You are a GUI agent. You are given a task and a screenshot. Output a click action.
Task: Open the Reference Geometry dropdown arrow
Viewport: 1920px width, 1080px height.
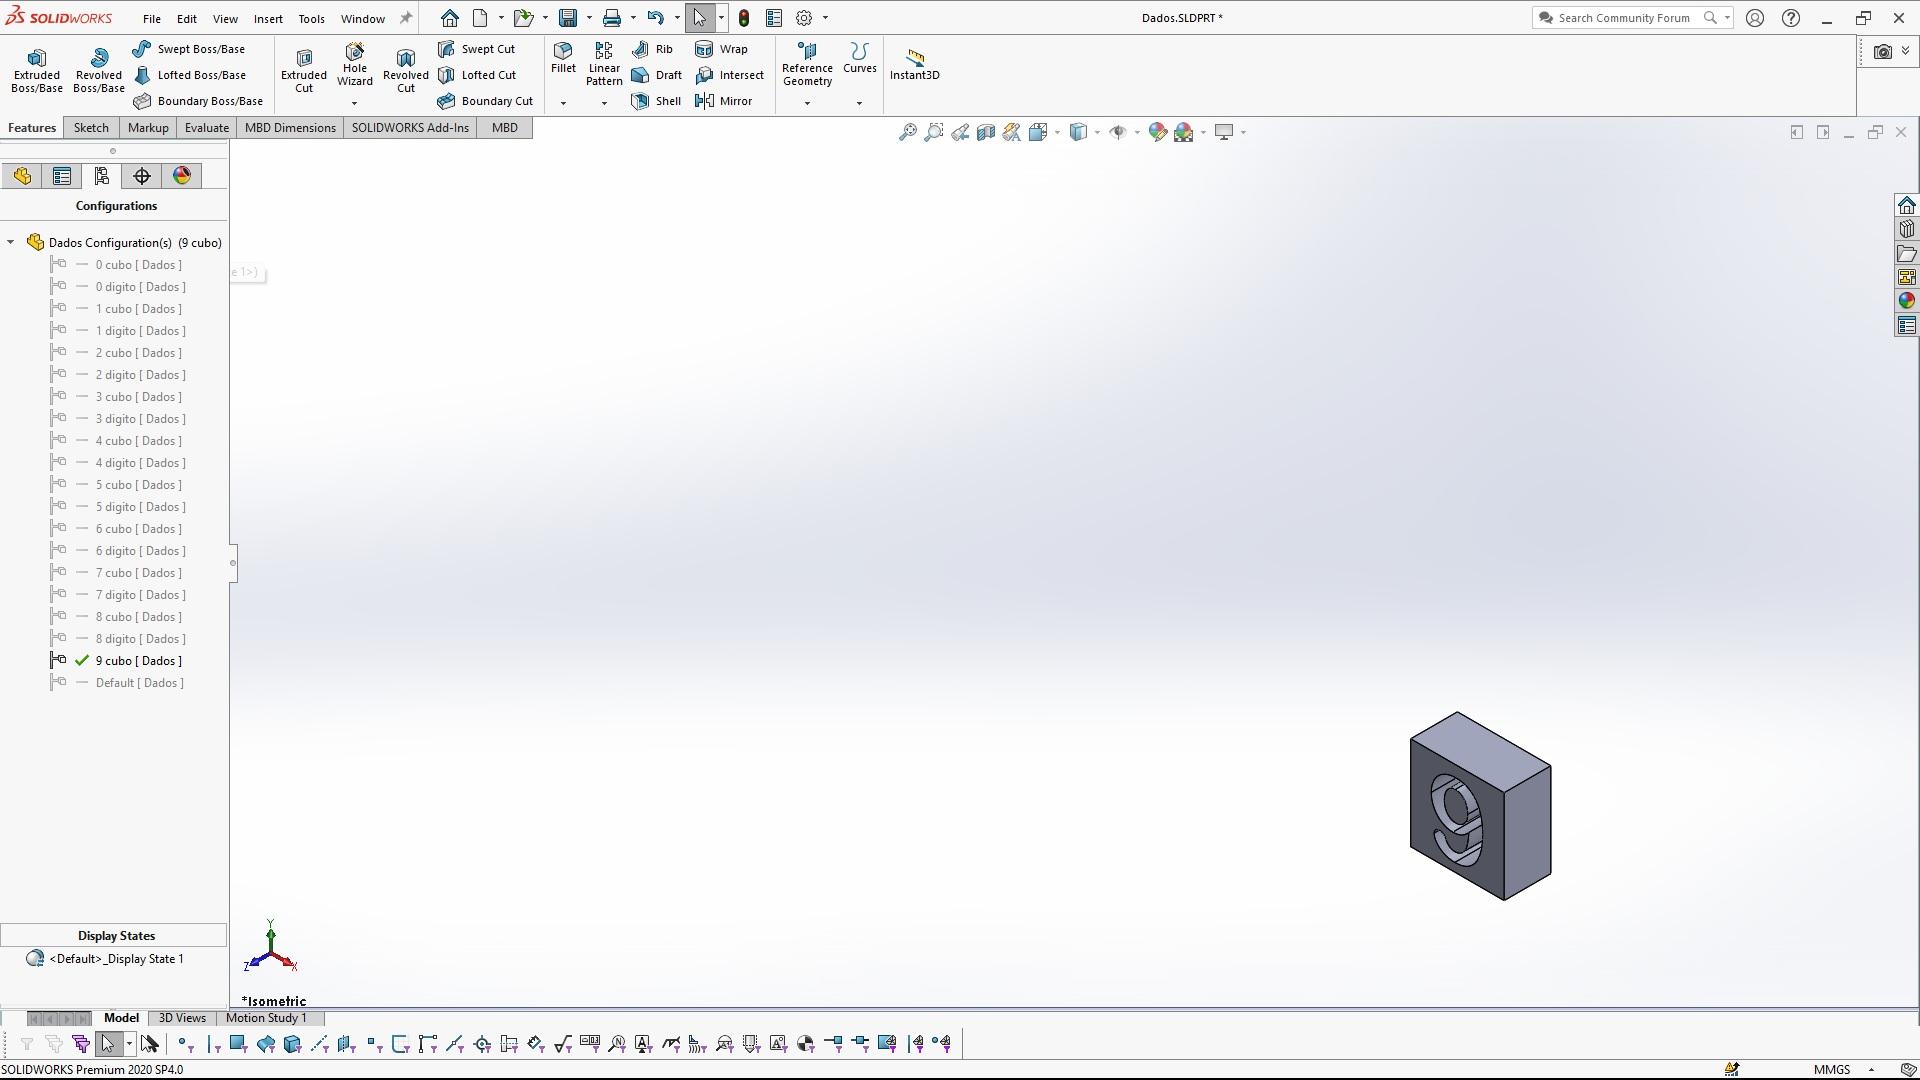pos(807,103)
